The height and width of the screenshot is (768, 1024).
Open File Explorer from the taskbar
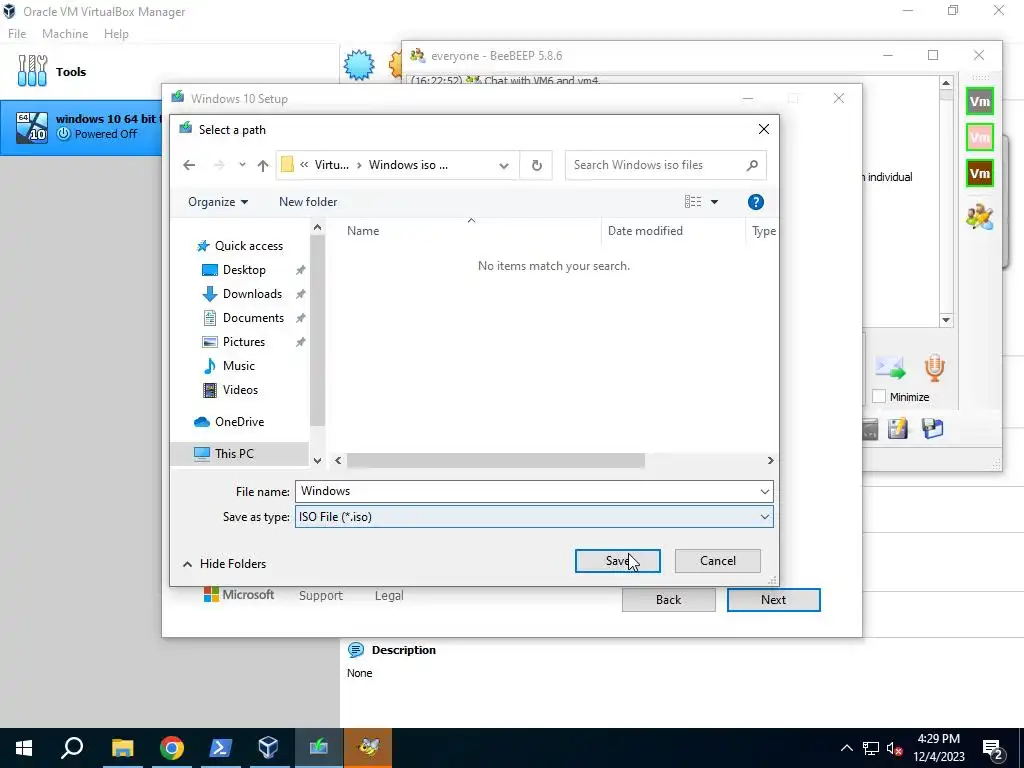122,748
